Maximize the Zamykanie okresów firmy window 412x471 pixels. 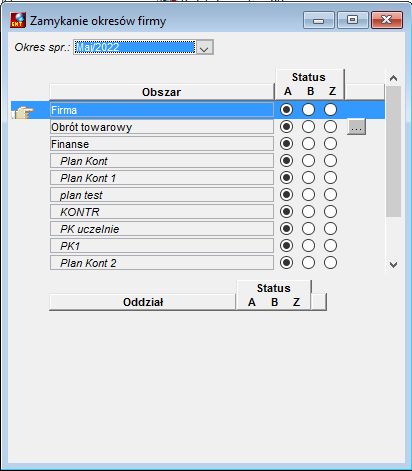[x=353, y=20]
